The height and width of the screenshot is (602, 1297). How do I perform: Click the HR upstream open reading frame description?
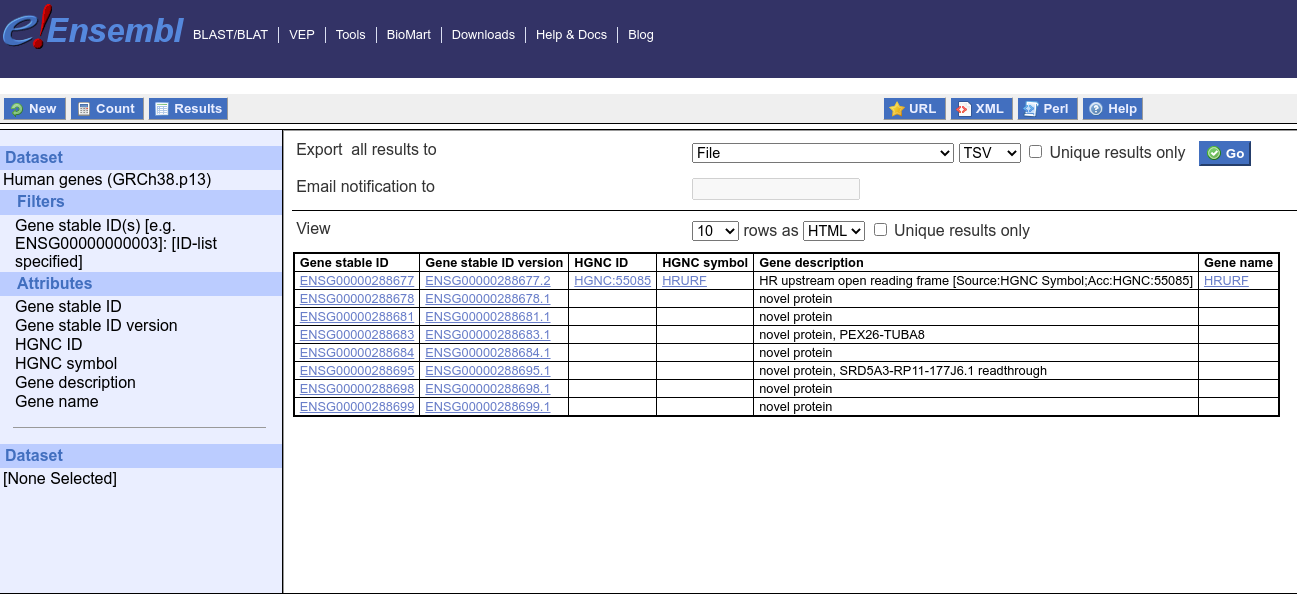(x=976, y=281)
